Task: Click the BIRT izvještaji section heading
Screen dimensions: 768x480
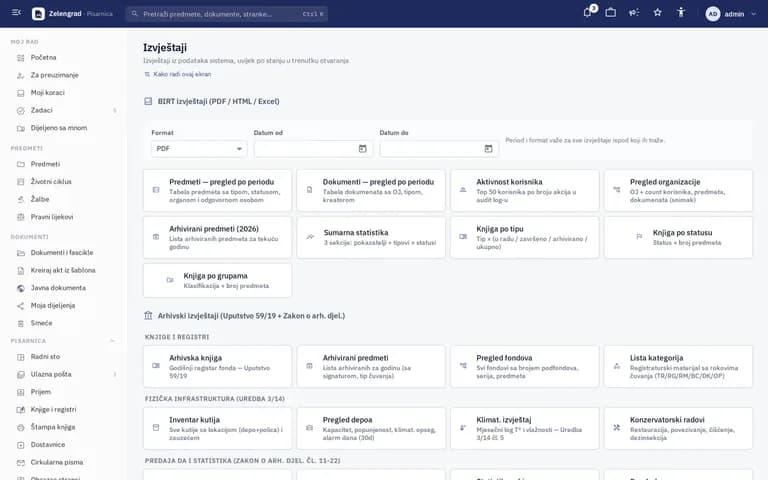Action: point(218,101)
